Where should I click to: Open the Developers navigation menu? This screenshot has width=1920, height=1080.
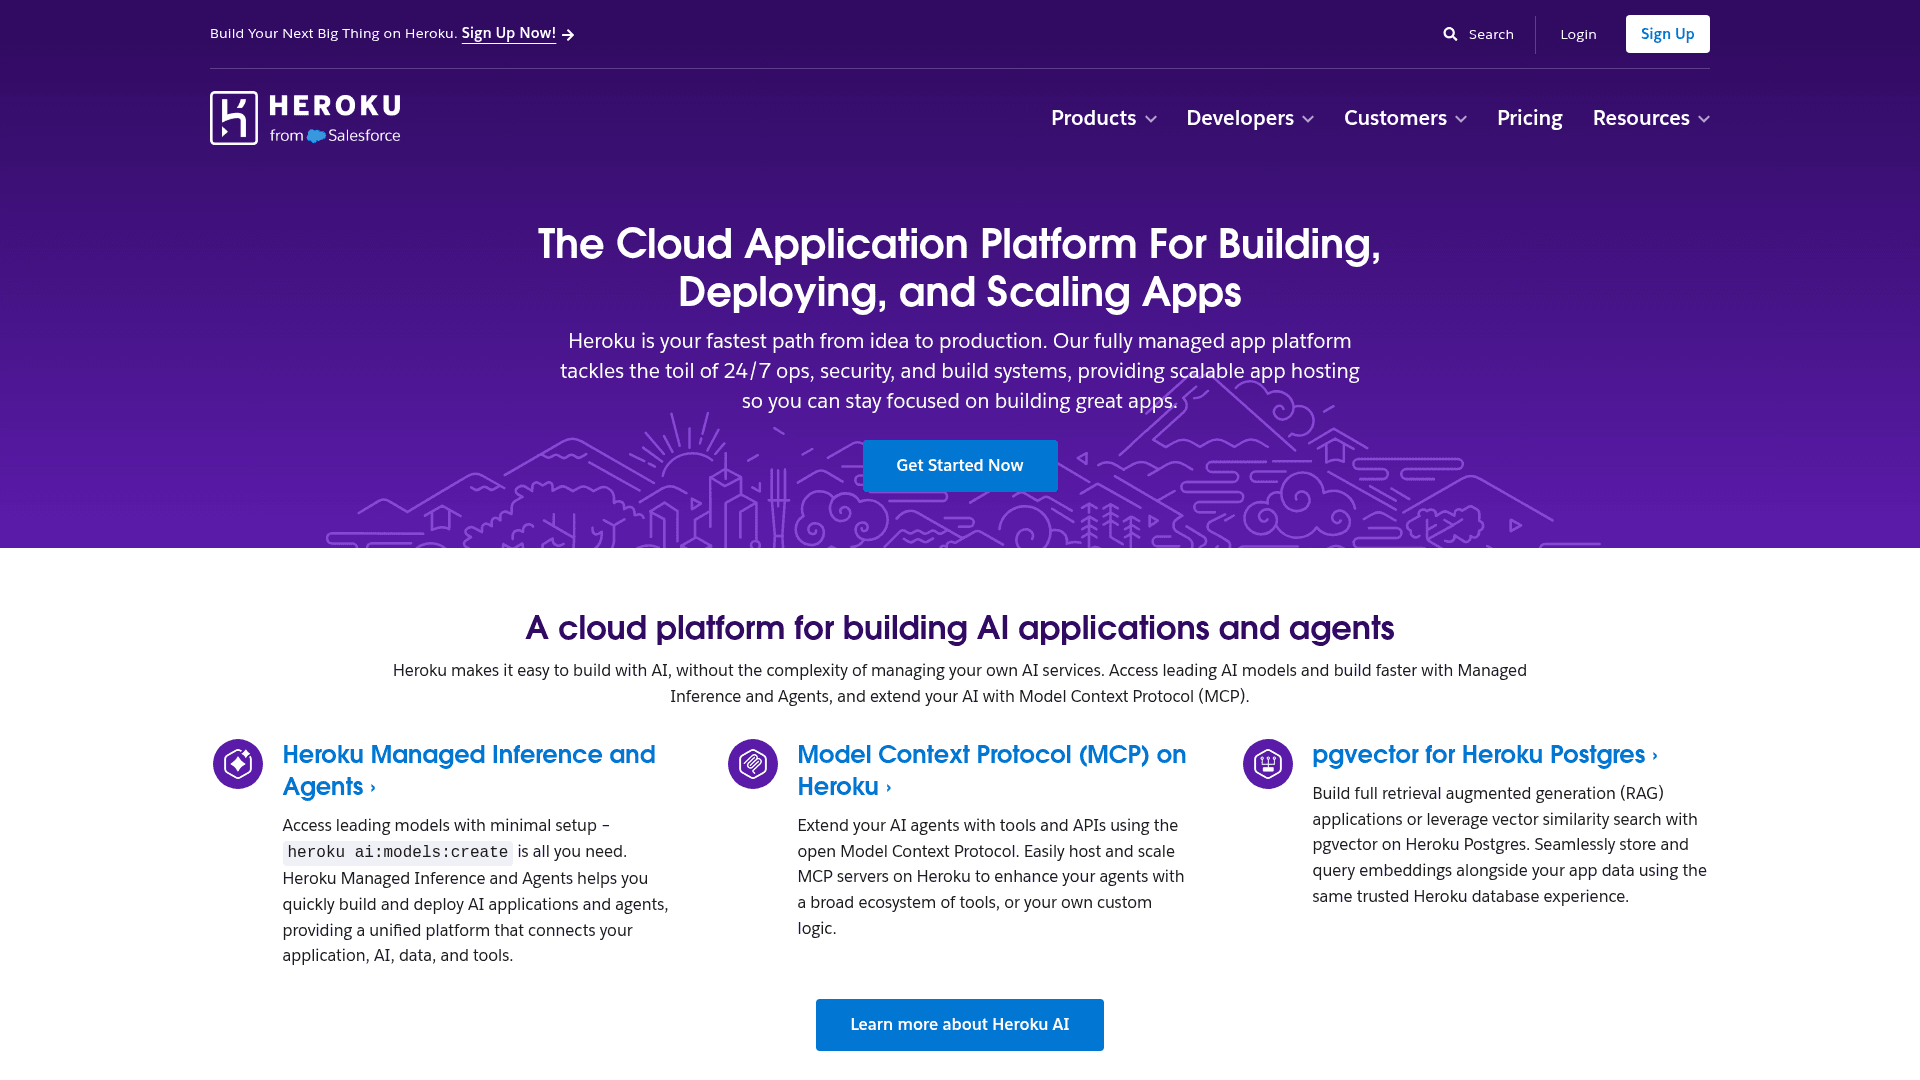click(1250, 118)
